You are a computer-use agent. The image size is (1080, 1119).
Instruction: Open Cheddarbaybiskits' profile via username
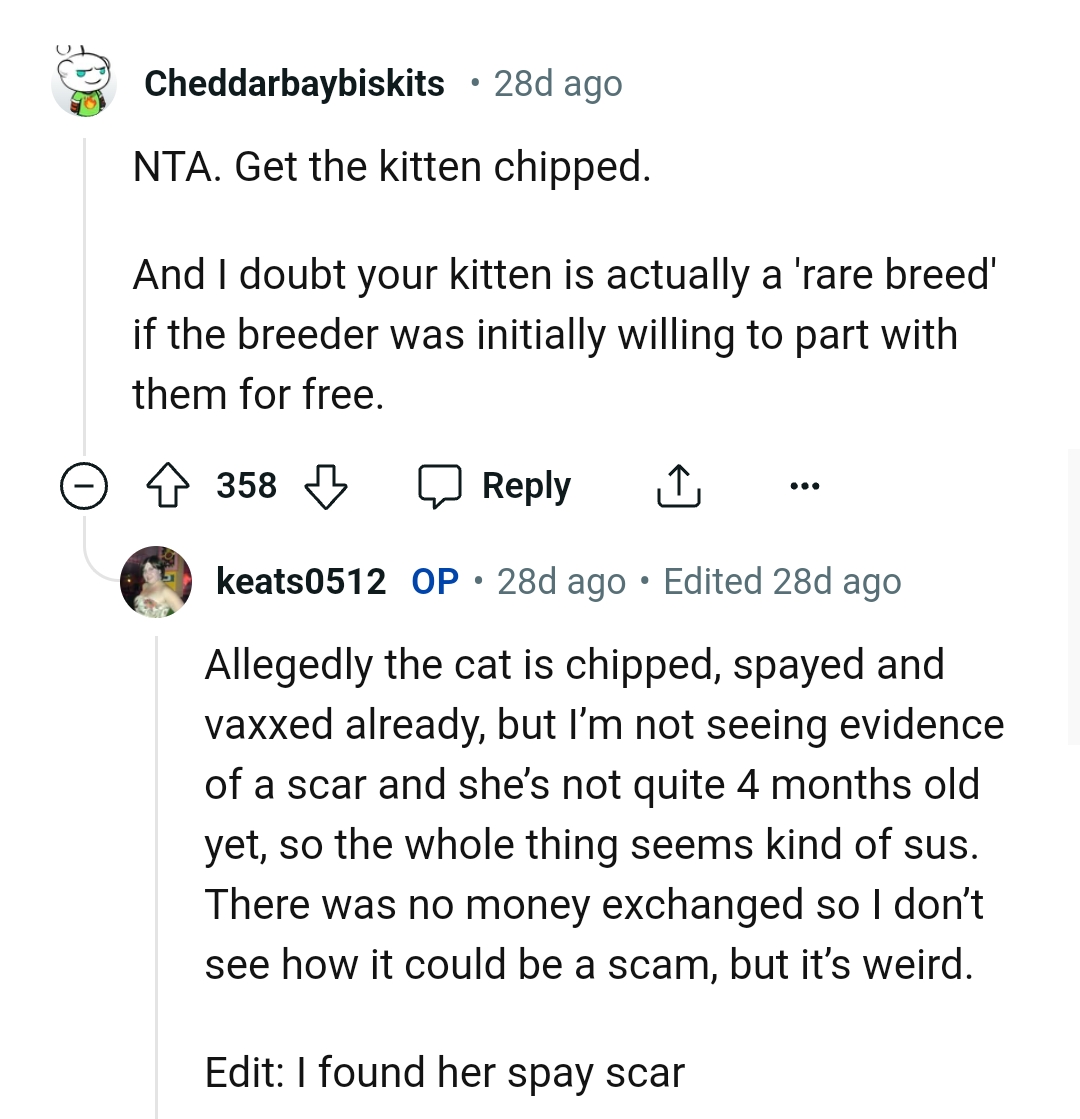click(296, 83)
